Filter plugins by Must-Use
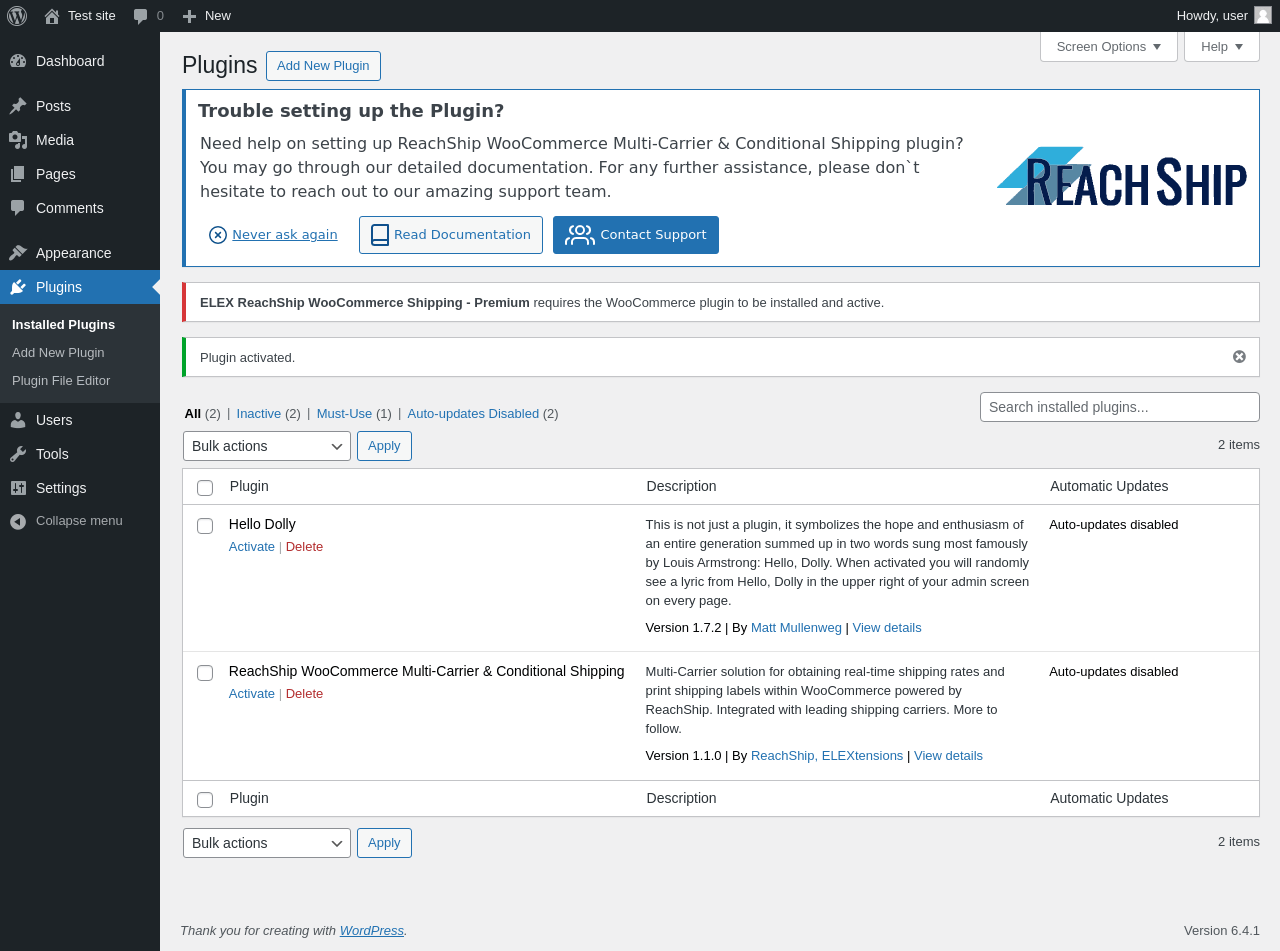This screenshot has height=951, width=1280. pyautogui.click(x=344, y=414)
